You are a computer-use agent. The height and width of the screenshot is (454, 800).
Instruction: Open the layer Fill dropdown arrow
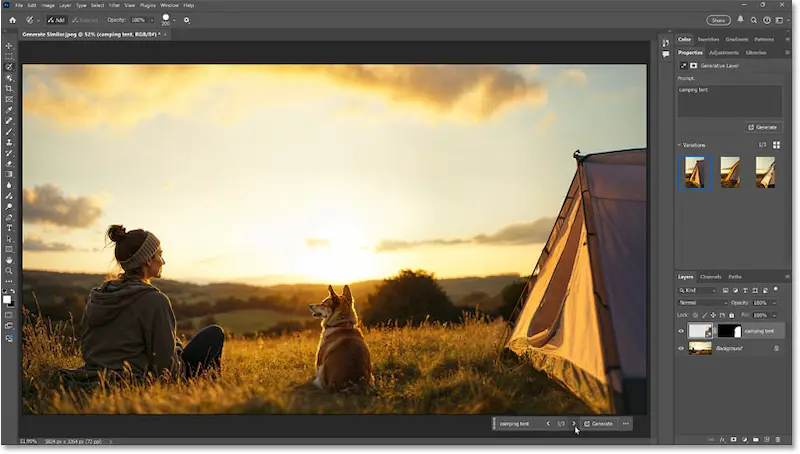[x=774, y=316]
